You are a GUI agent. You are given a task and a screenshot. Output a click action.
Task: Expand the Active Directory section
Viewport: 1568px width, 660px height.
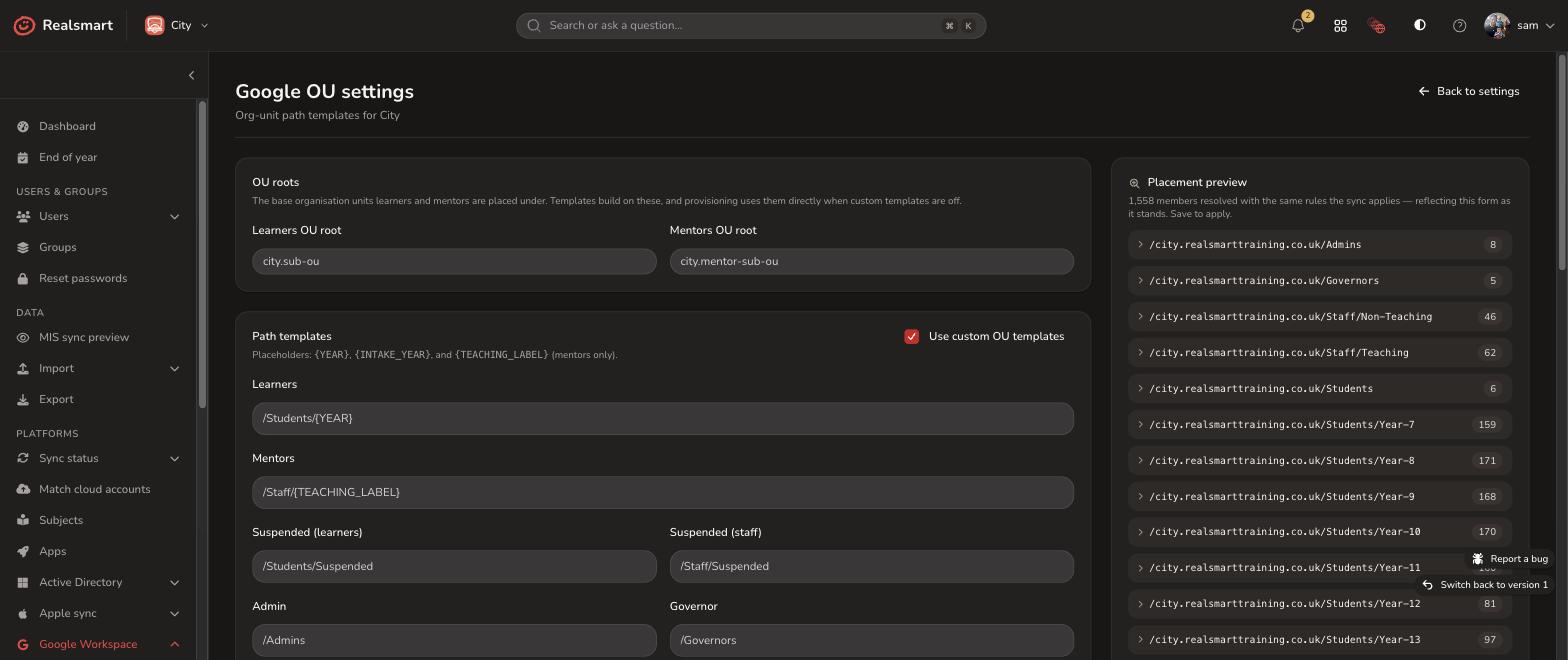pyautogui.click(x=174, y=582)
